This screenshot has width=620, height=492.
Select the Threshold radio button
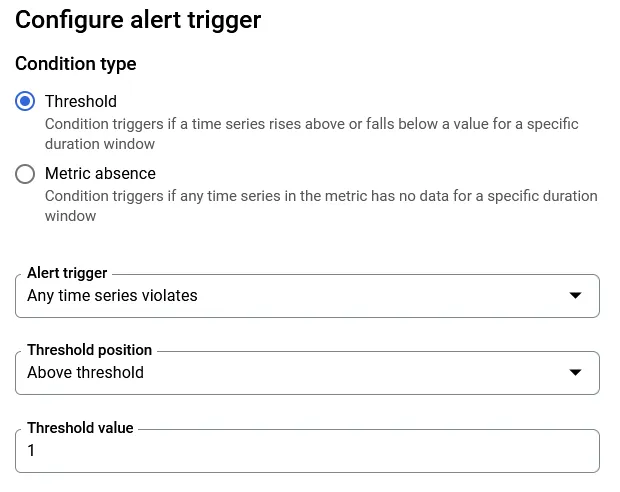click(25, 101)
